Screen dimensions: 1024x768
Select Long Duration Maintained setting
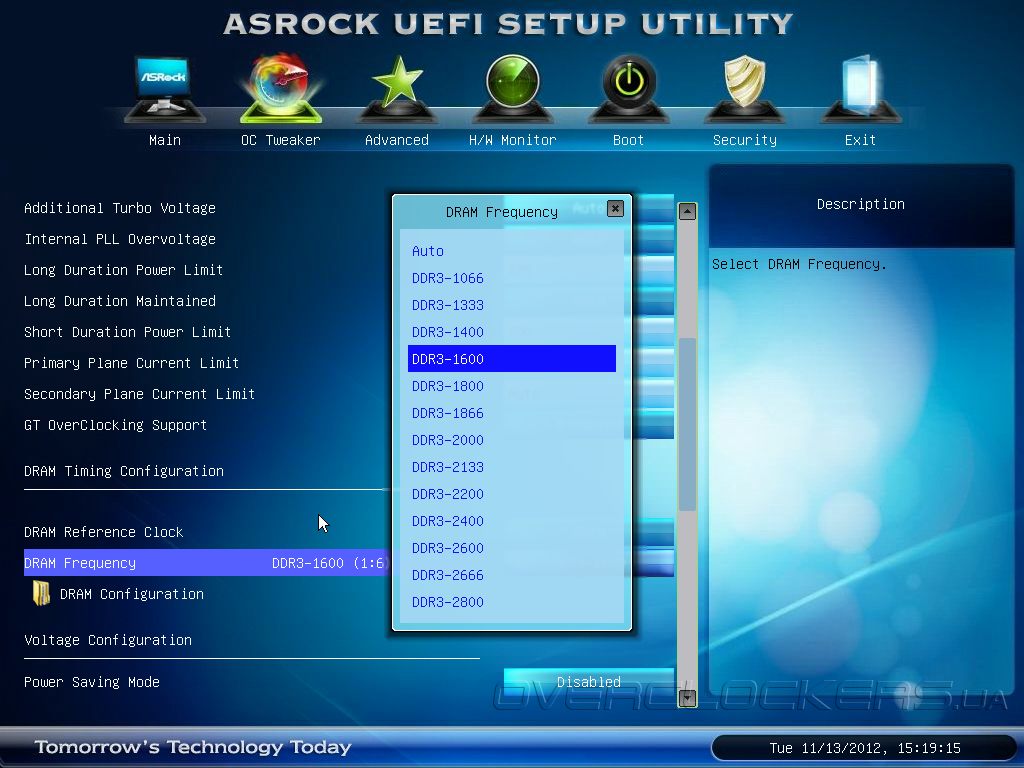tap(120, 301)
